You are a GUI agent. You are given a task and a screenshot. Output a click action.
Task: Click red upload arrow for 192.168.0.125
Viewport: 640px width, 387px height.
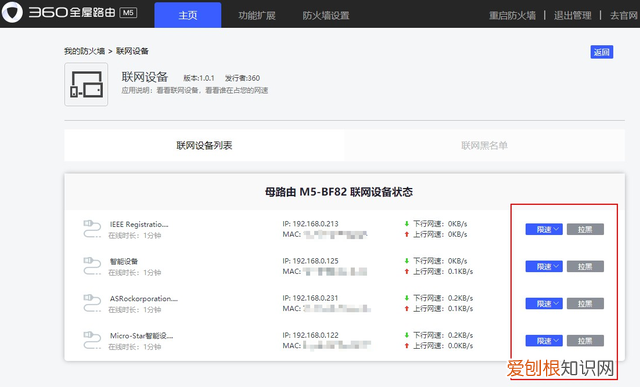407,271
